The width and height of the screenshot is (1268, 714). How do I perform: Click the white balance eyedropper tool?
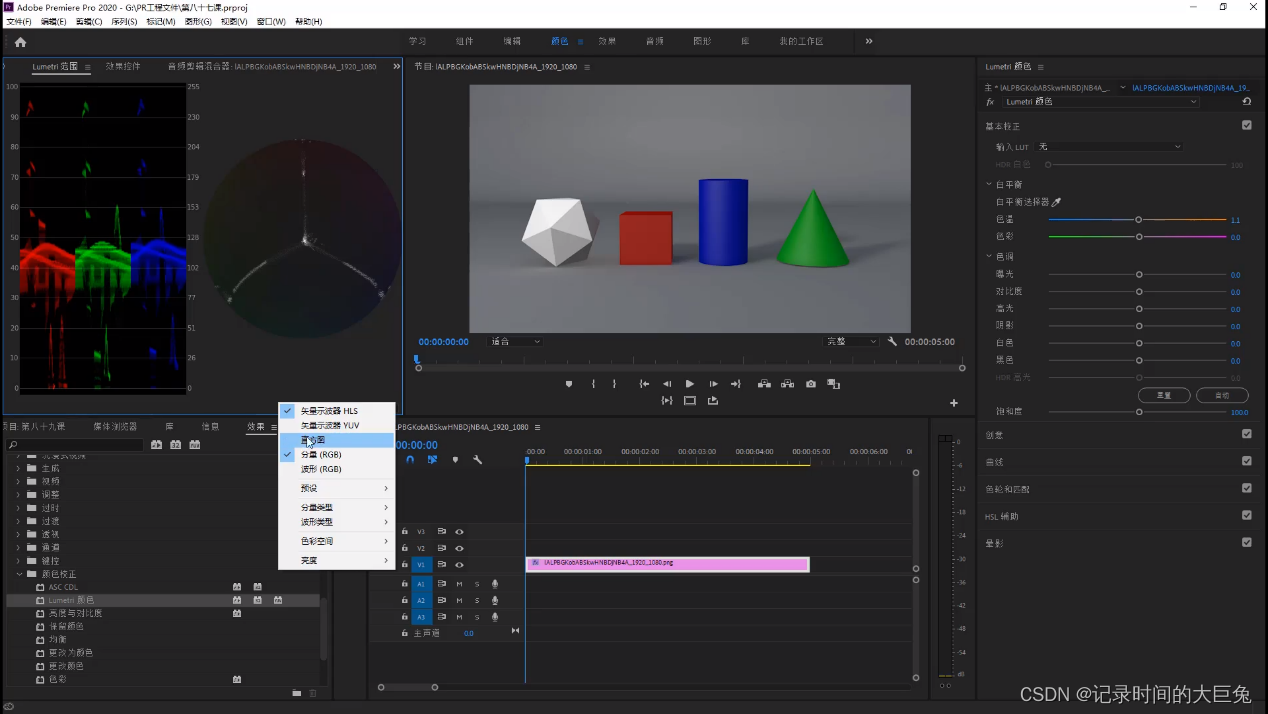pos(1057,202)
